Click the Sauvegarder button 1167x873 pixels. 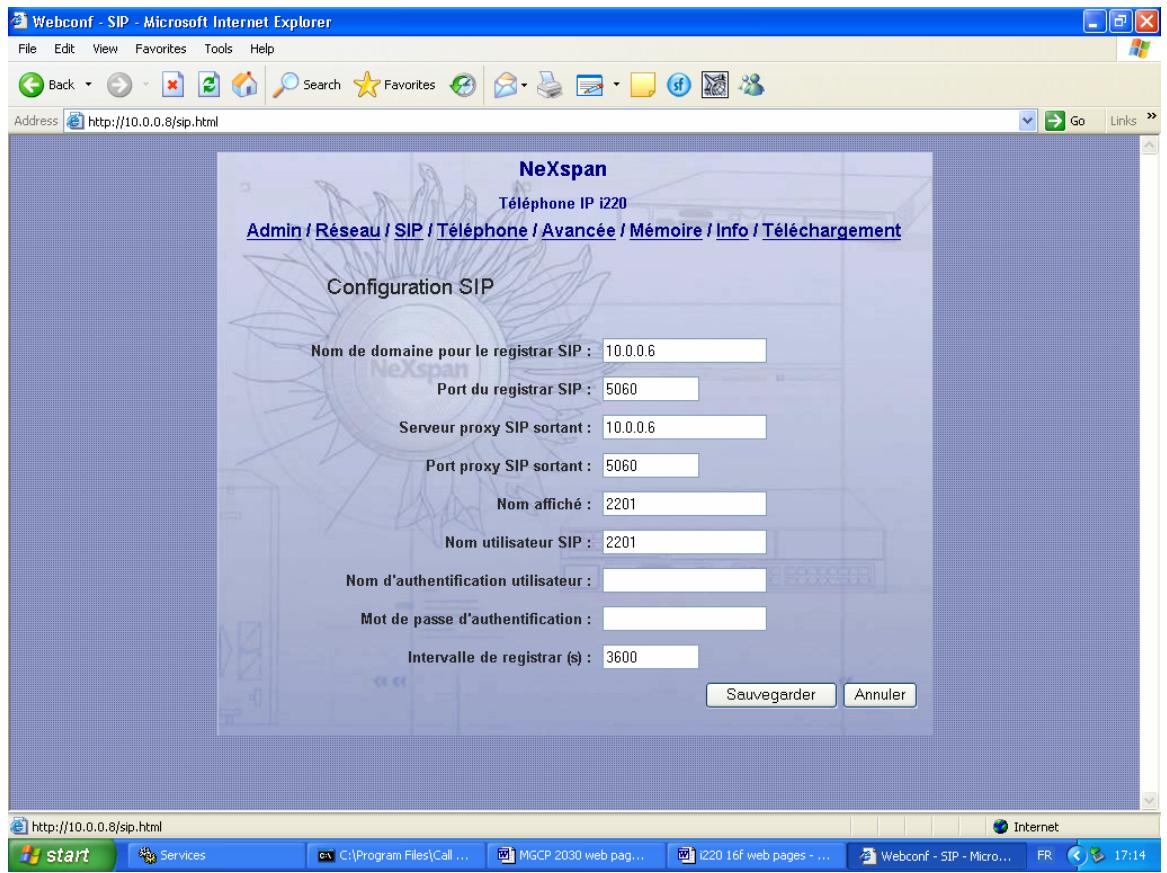[770, 695]
